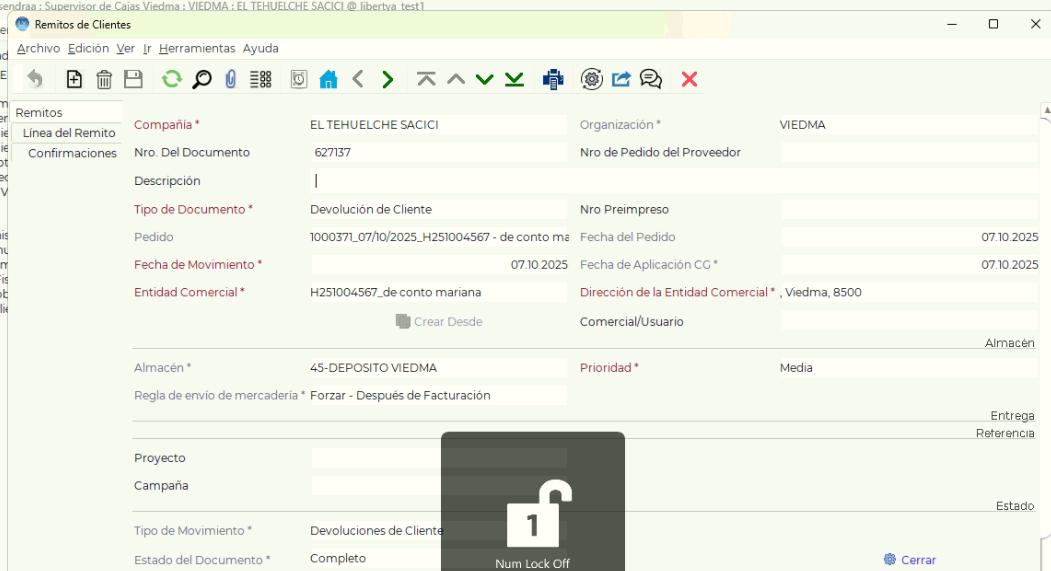Open the Tipo de Documento dropdown field
1051x571 pixels.
coord(438,209)
